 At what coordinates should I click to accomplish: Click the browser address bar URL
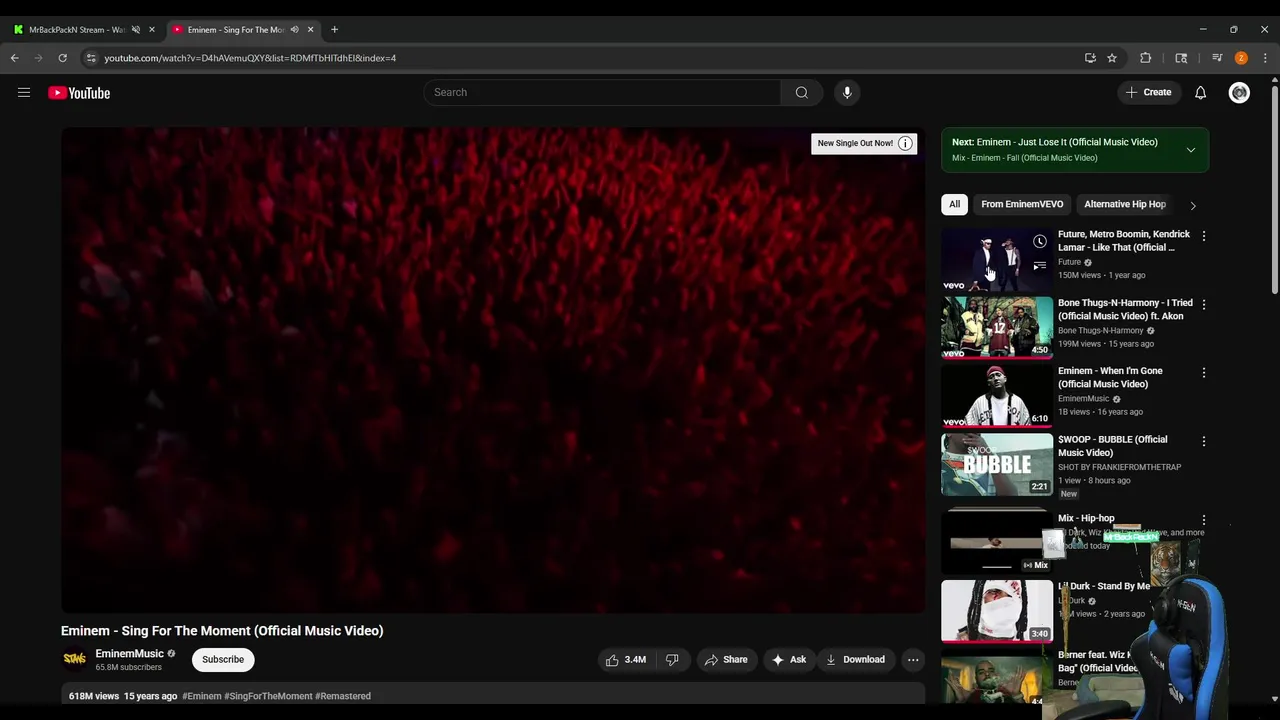click(250, 58)
